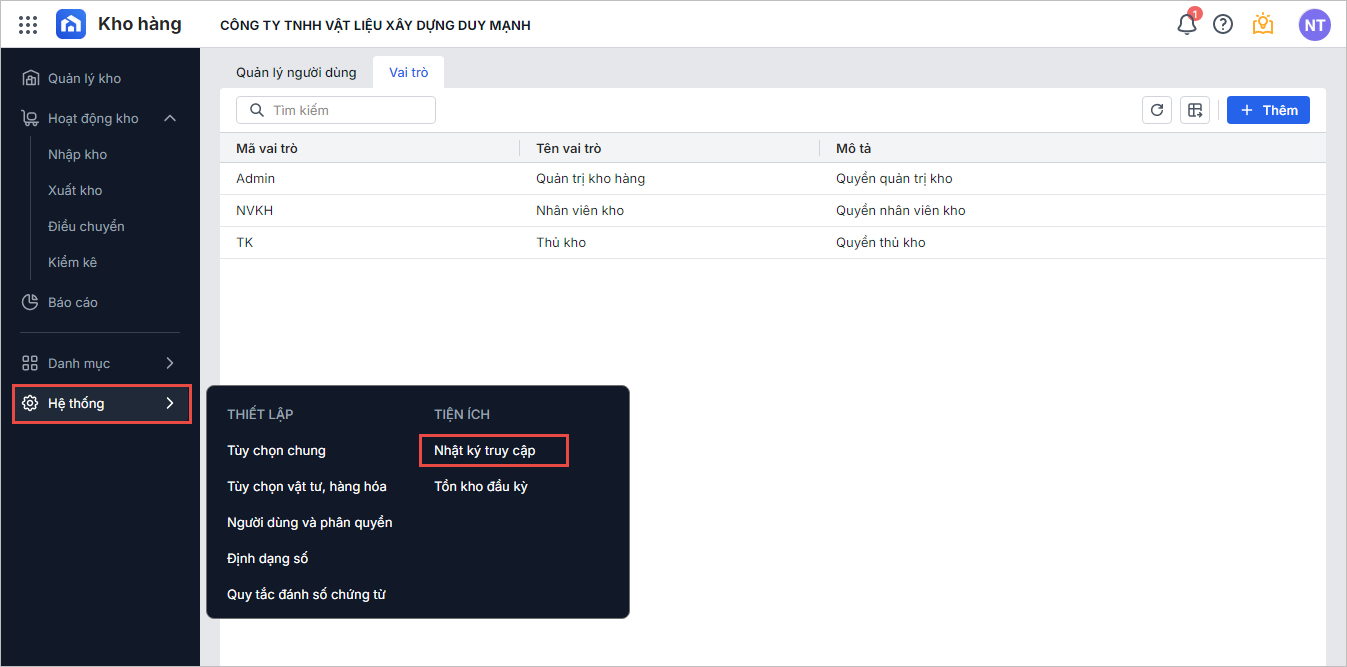Click the Kho hàng warehouse logo icon
1347x667 pixels.
[70, 24]
